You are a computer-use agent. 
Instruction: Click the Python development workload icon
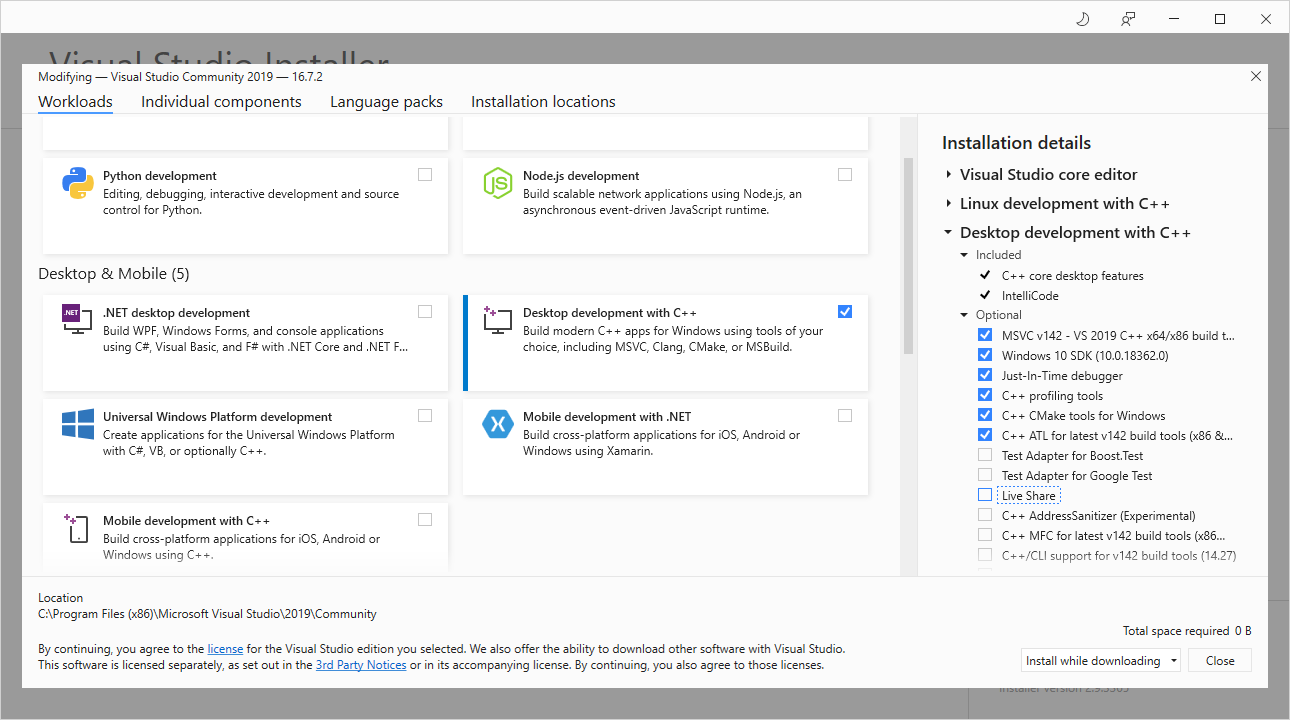[78, 184]
